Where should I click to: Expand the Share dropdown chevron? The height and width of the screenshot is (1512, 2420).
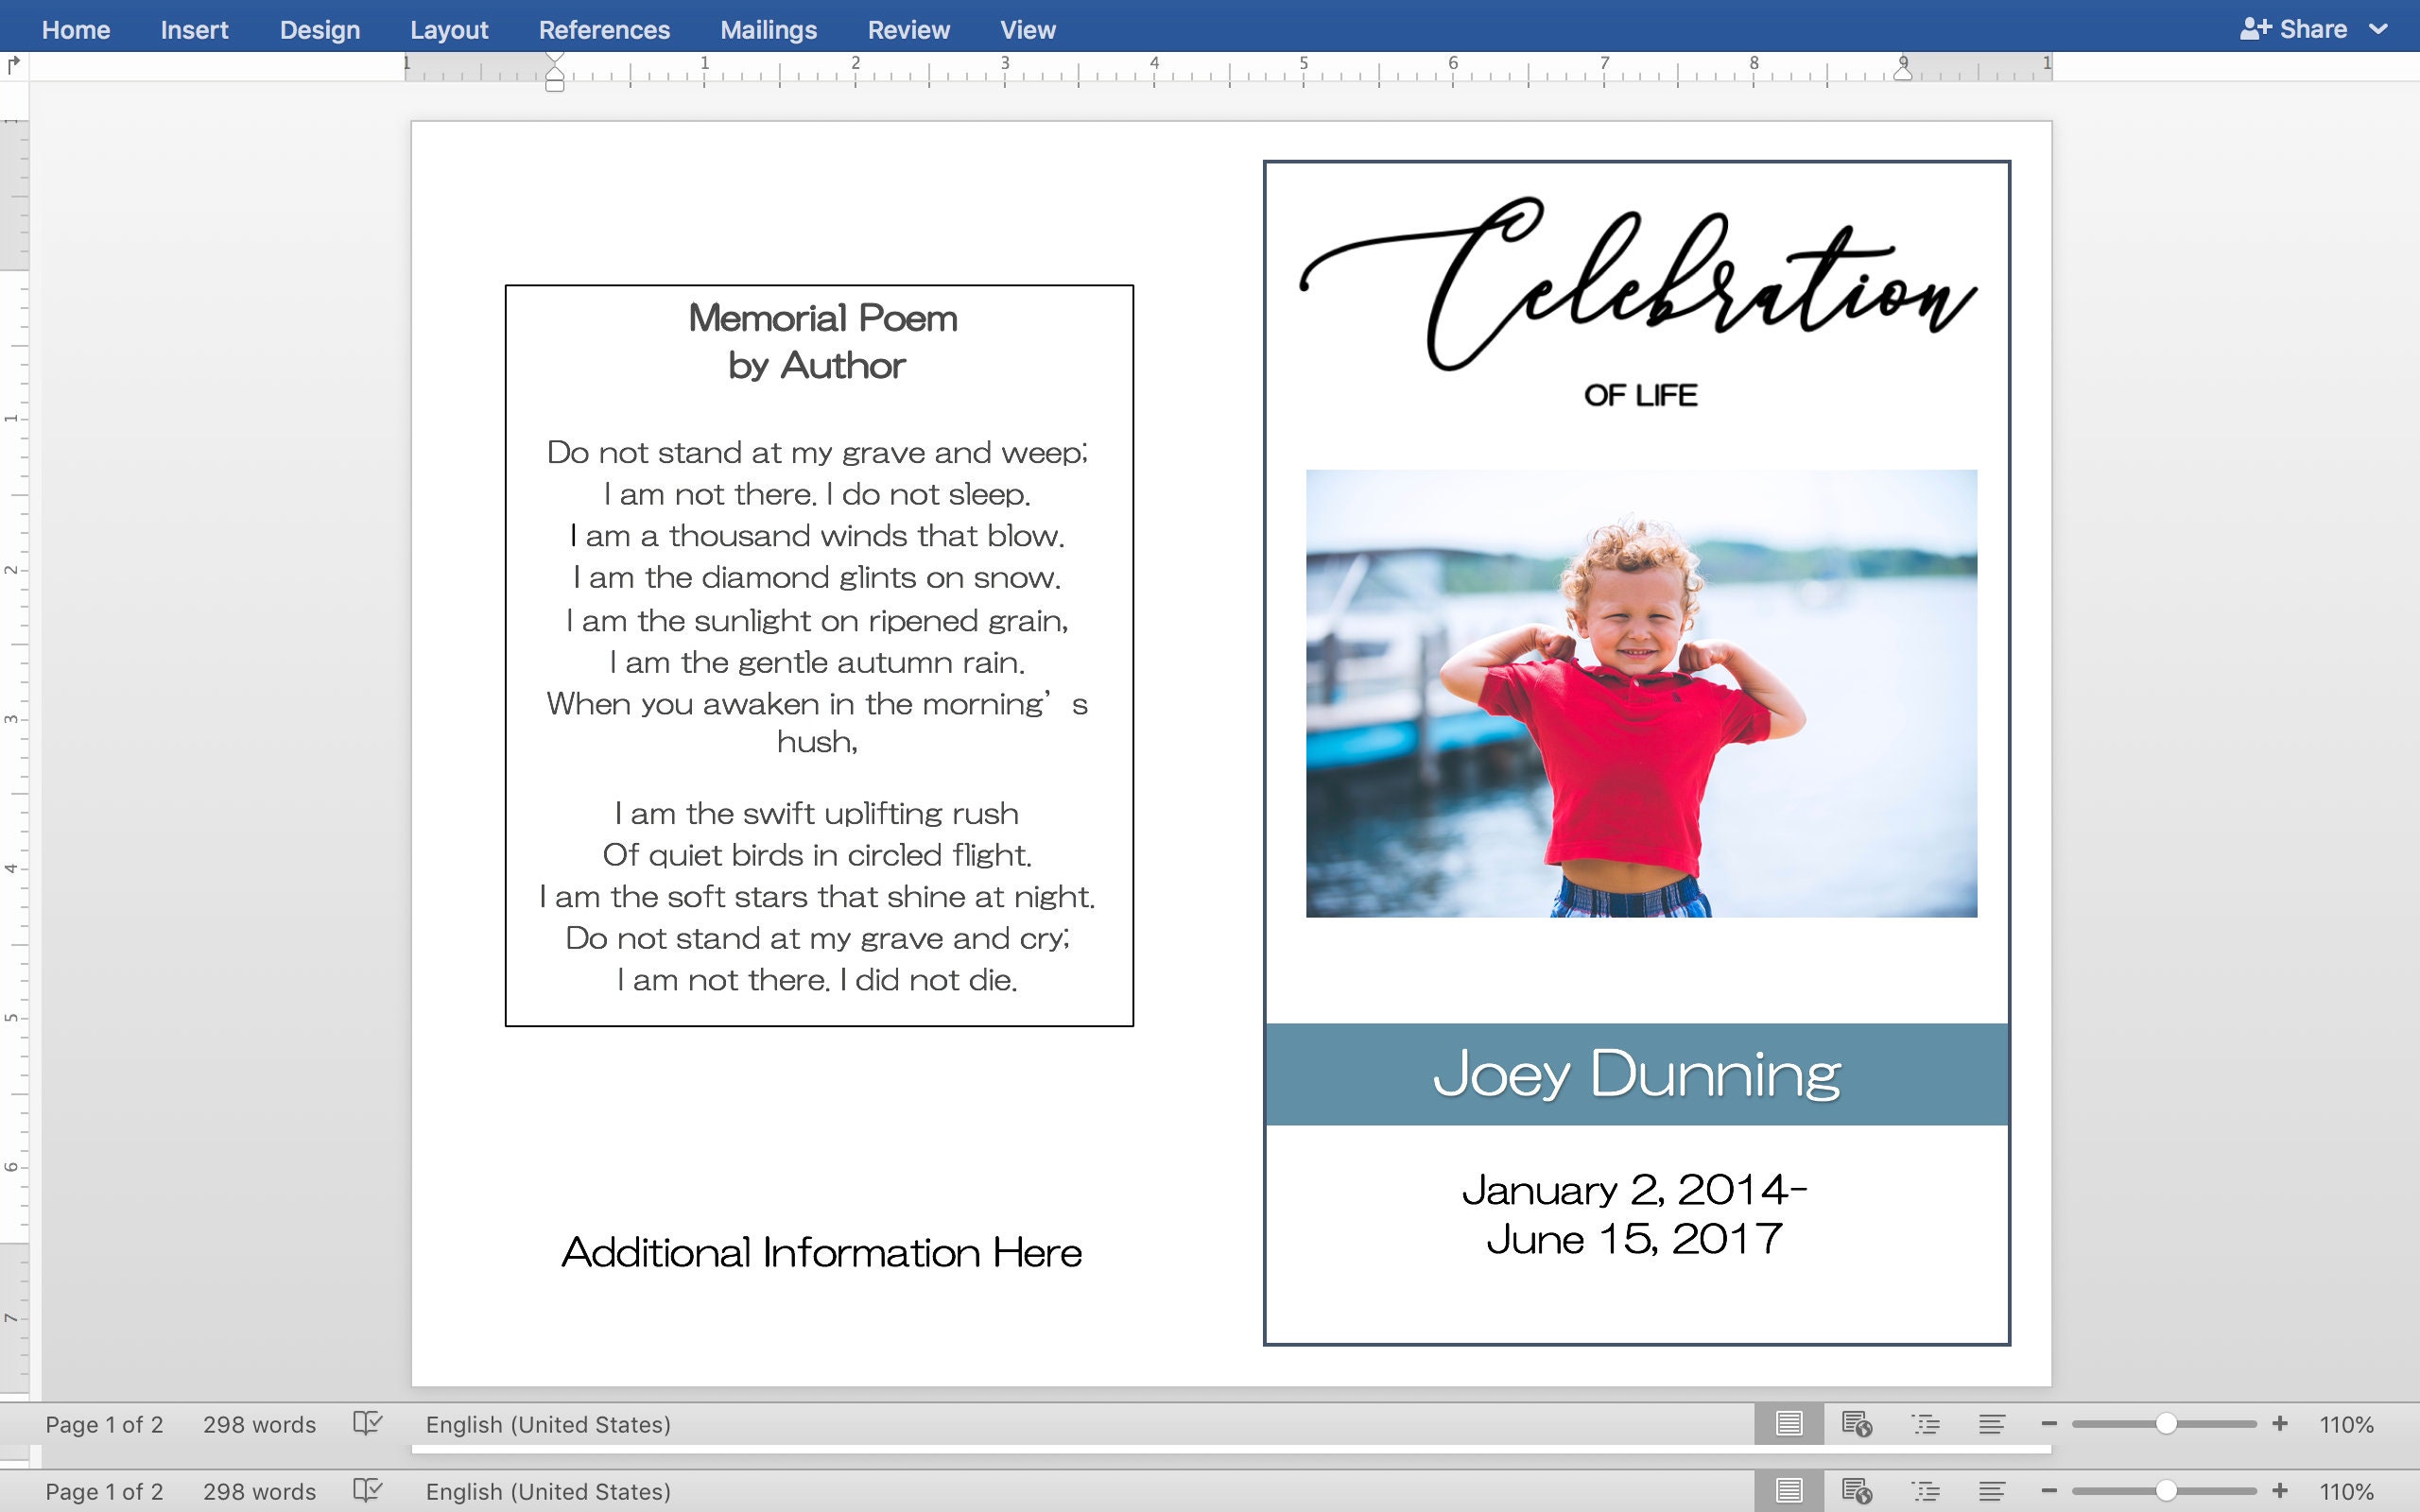(2378, 29)
